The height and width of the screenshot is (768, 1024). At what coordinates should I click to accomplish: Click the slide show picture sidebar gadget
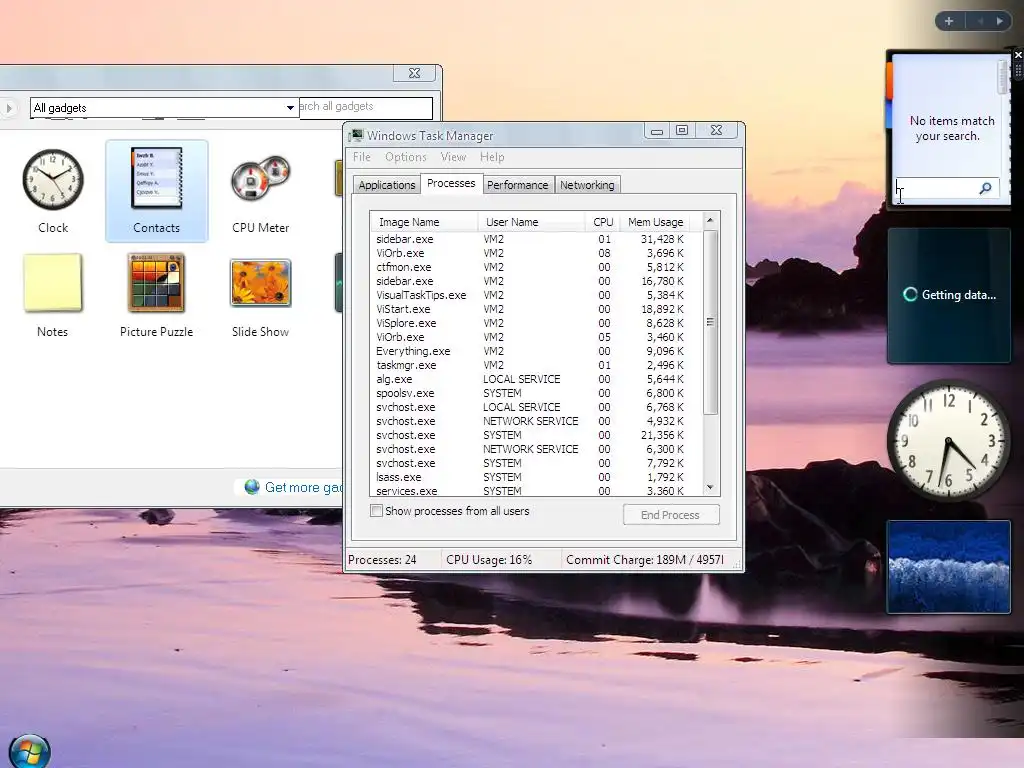(948, 567)
